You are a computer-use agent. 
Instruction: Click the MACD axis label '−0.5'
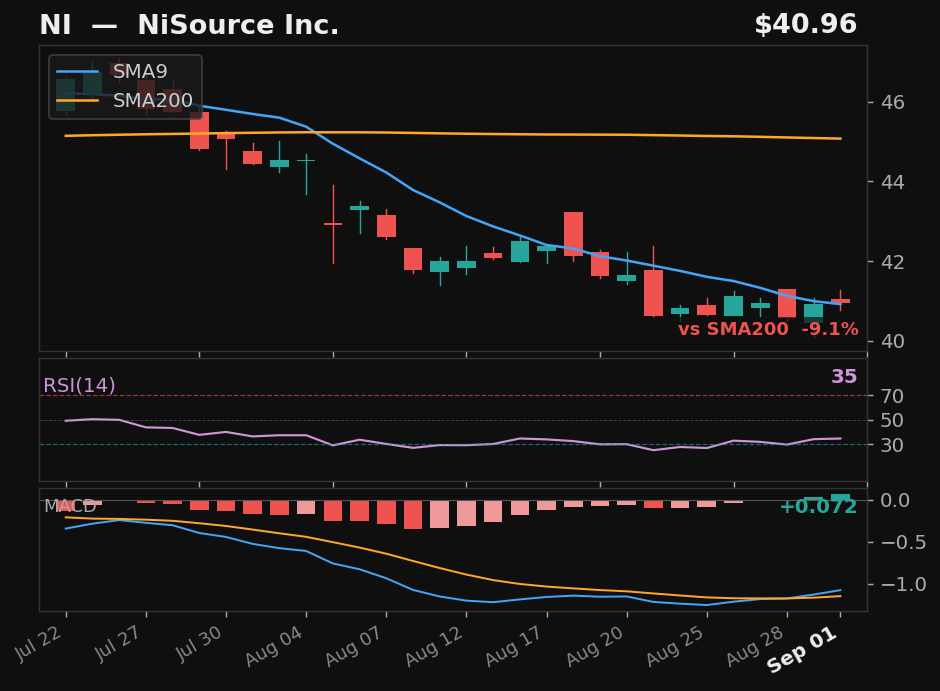pos(903,542)
